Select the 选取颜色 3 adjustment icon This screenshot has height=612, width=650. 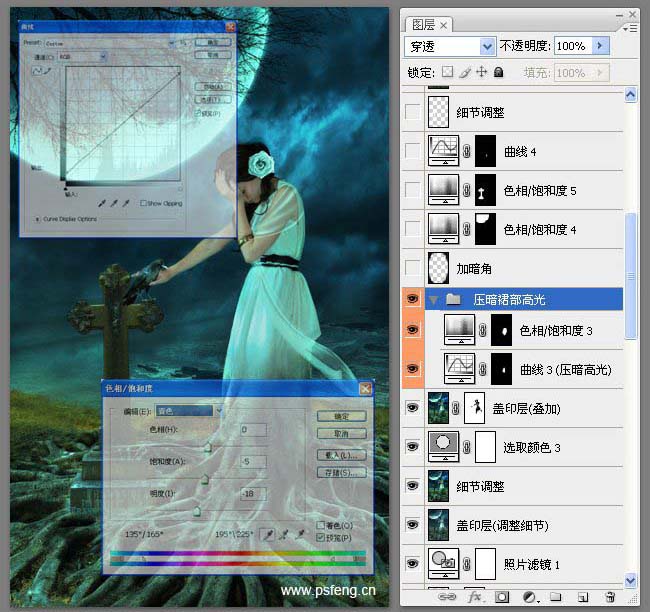coord(444,447)
